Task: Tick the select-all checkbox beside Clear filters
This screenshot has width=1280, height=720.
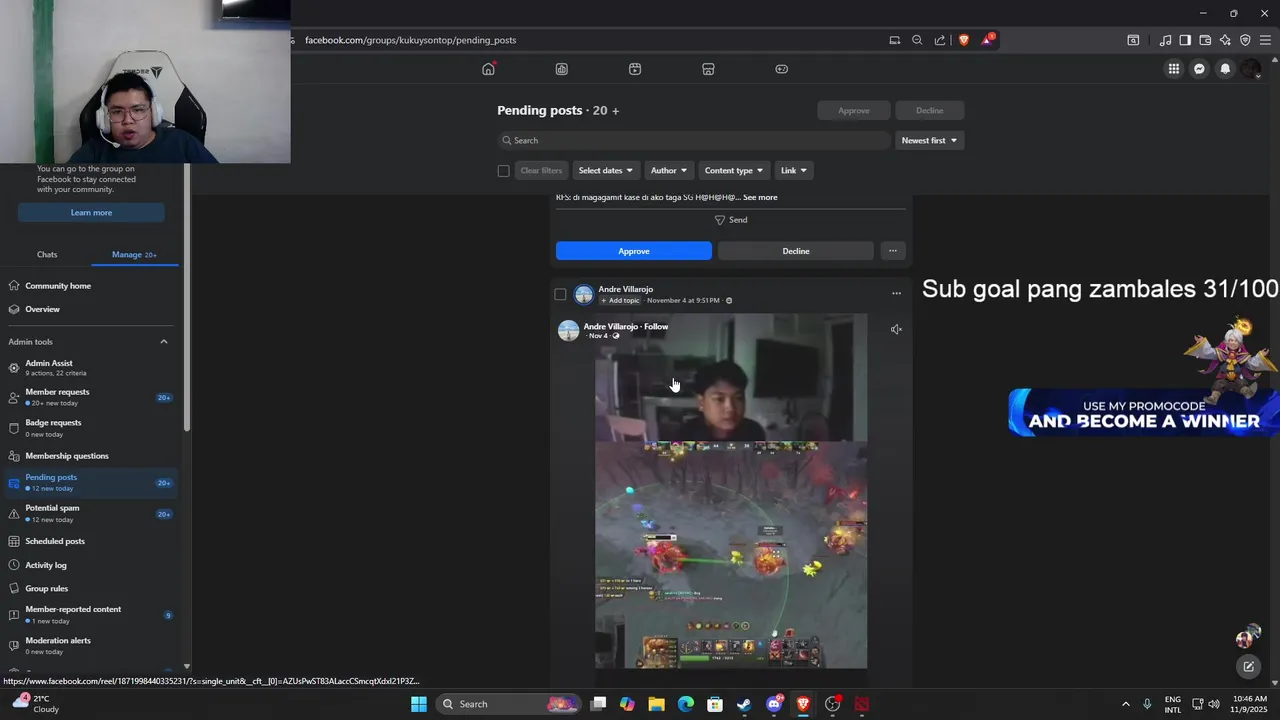Action: 503,171
